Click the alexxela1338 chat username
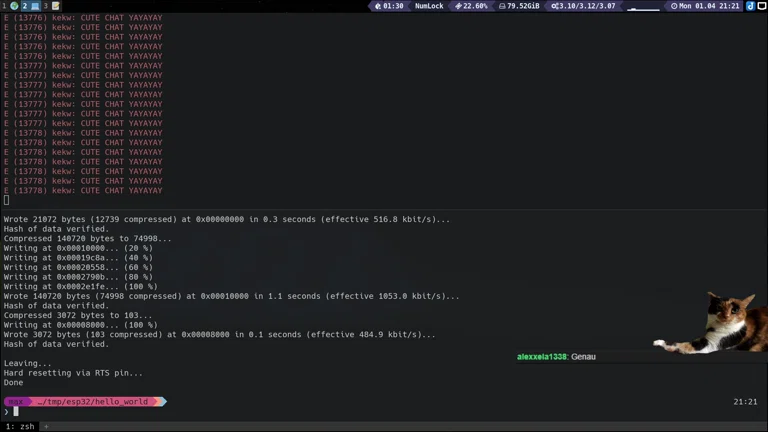Image resolution: width=768 pixels, height=432 pixels. pos(542,357)
